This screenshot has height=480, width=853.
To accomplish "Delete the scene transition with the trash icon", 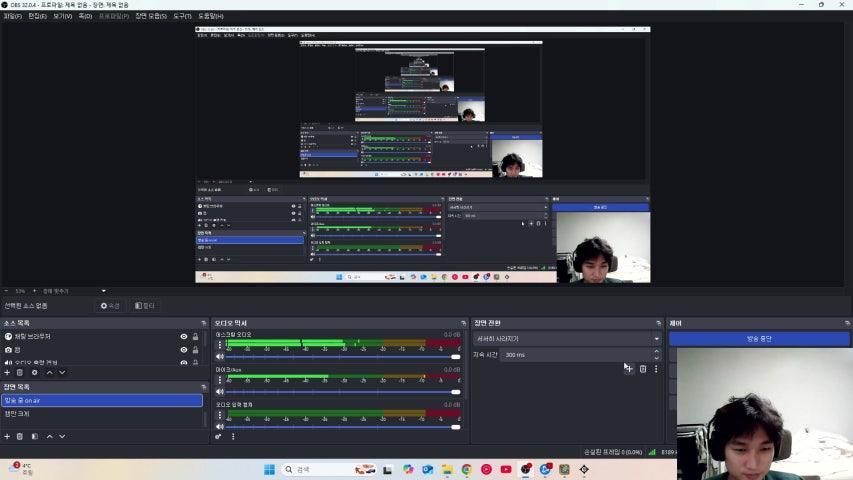I will point(642,369).
